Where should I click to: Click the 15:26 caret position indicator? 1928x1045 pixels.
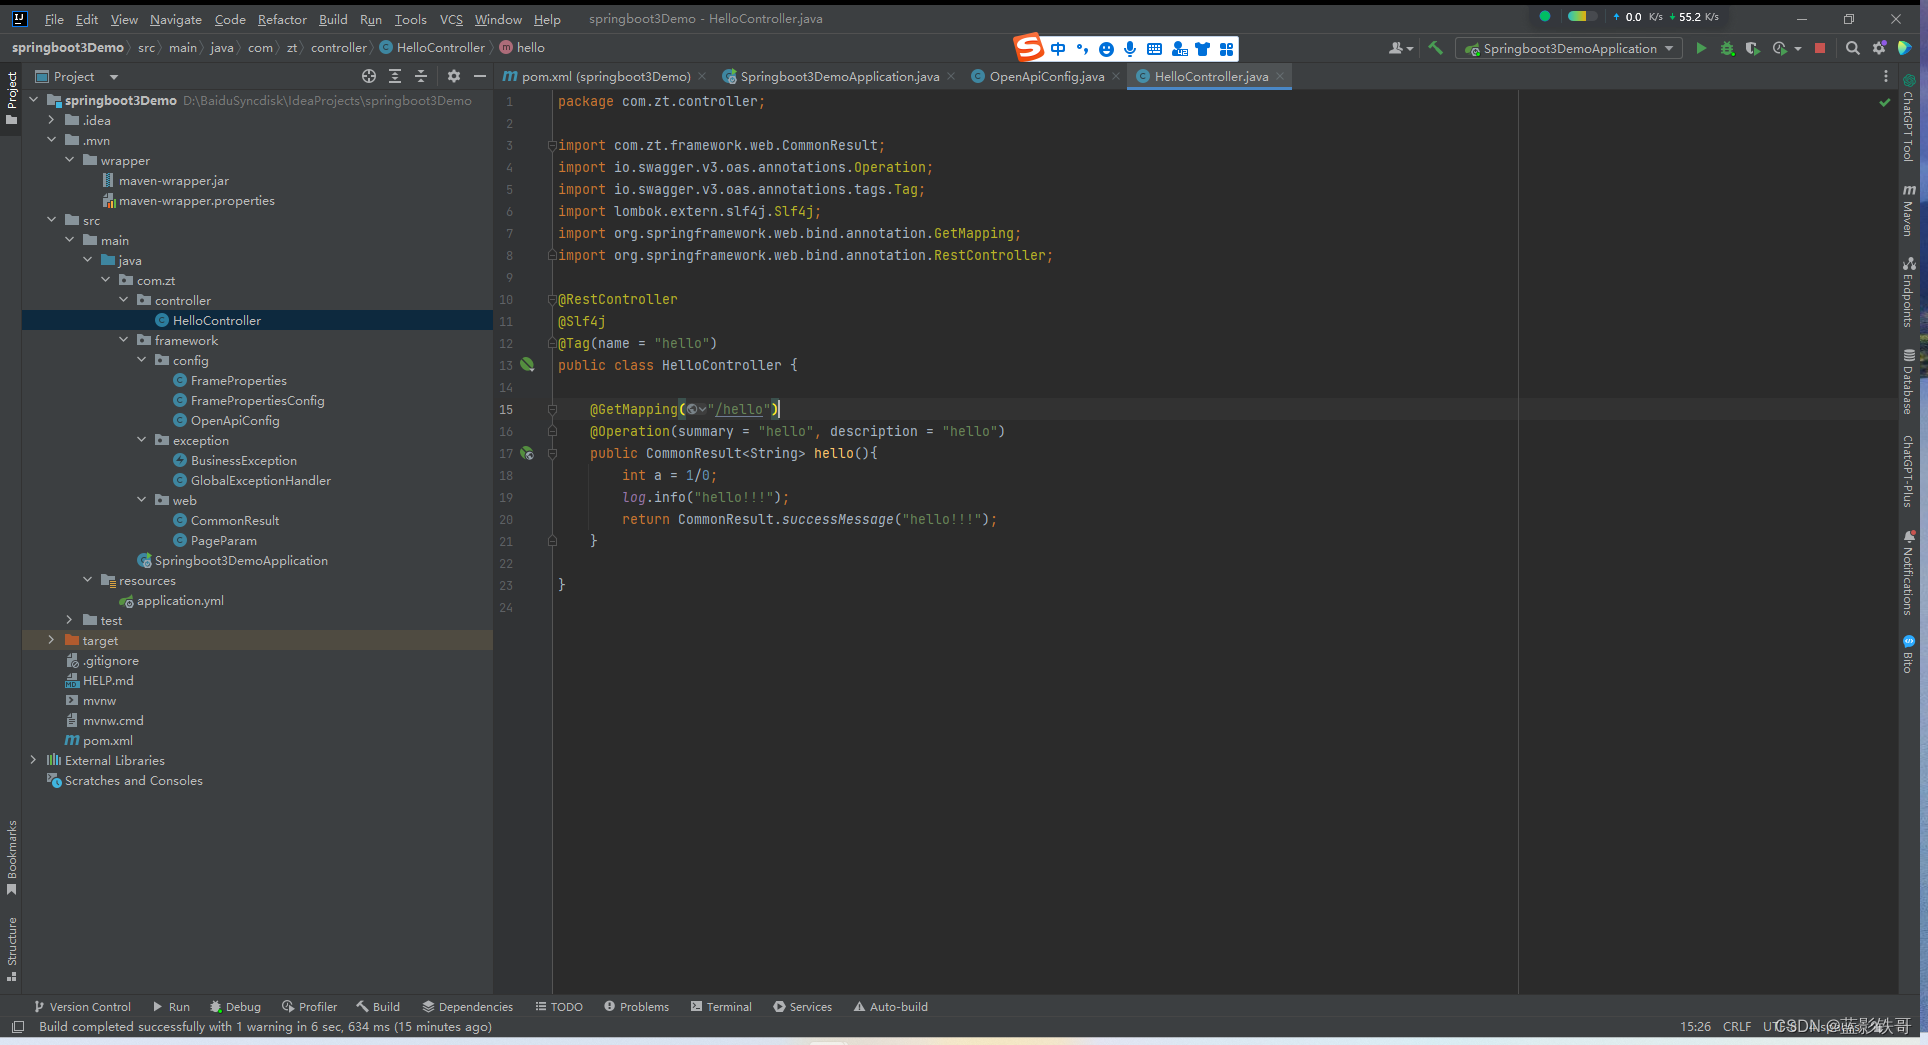pyautogui.click(x=1695, y=1027)
